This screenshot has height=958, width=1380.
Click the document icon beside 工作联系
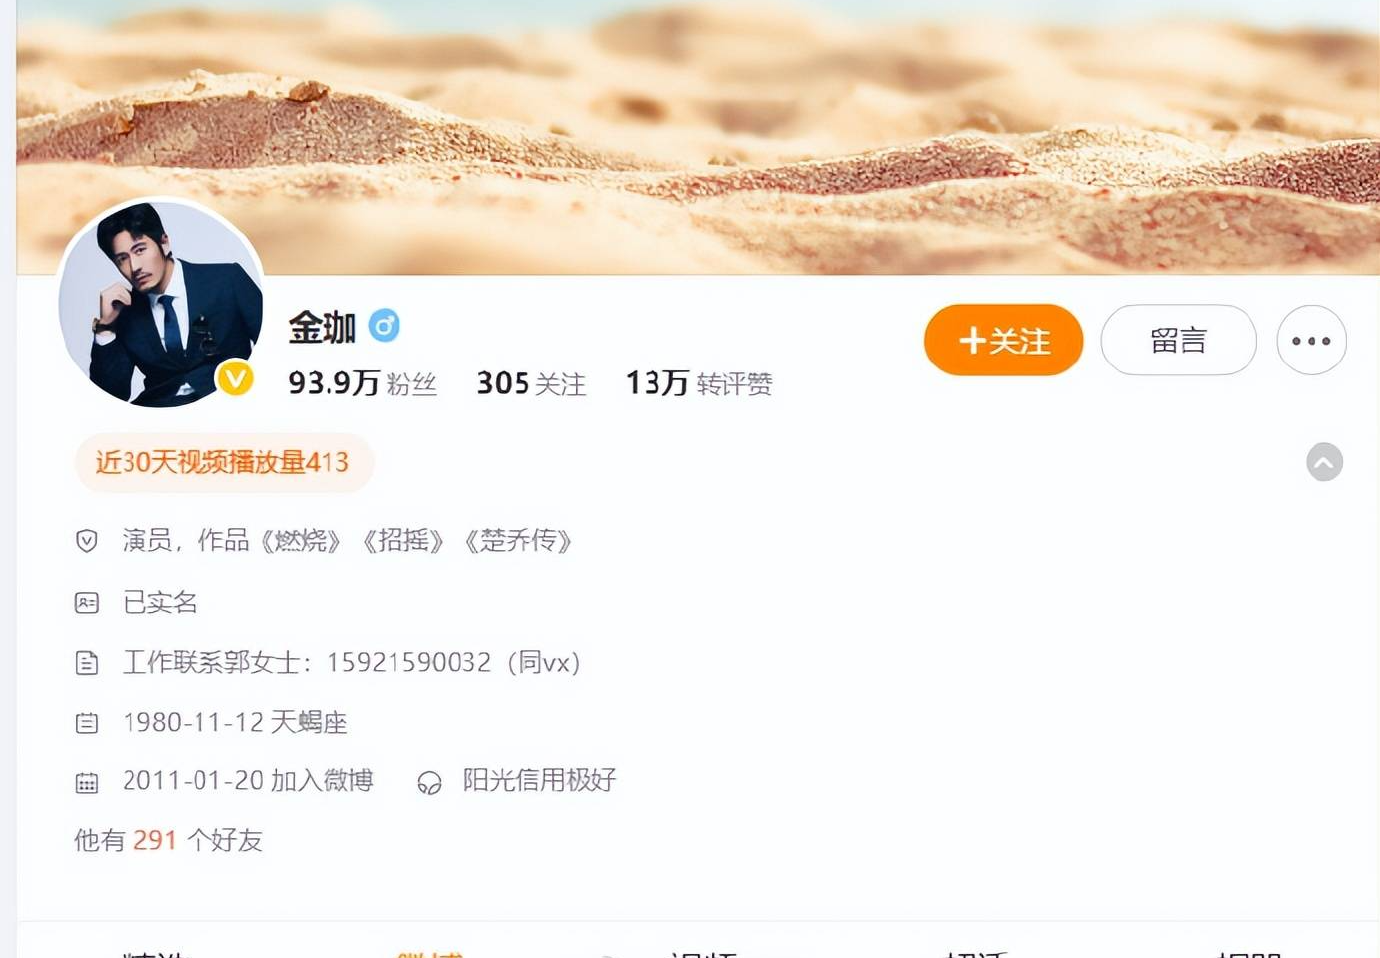(x=87, y=663)
